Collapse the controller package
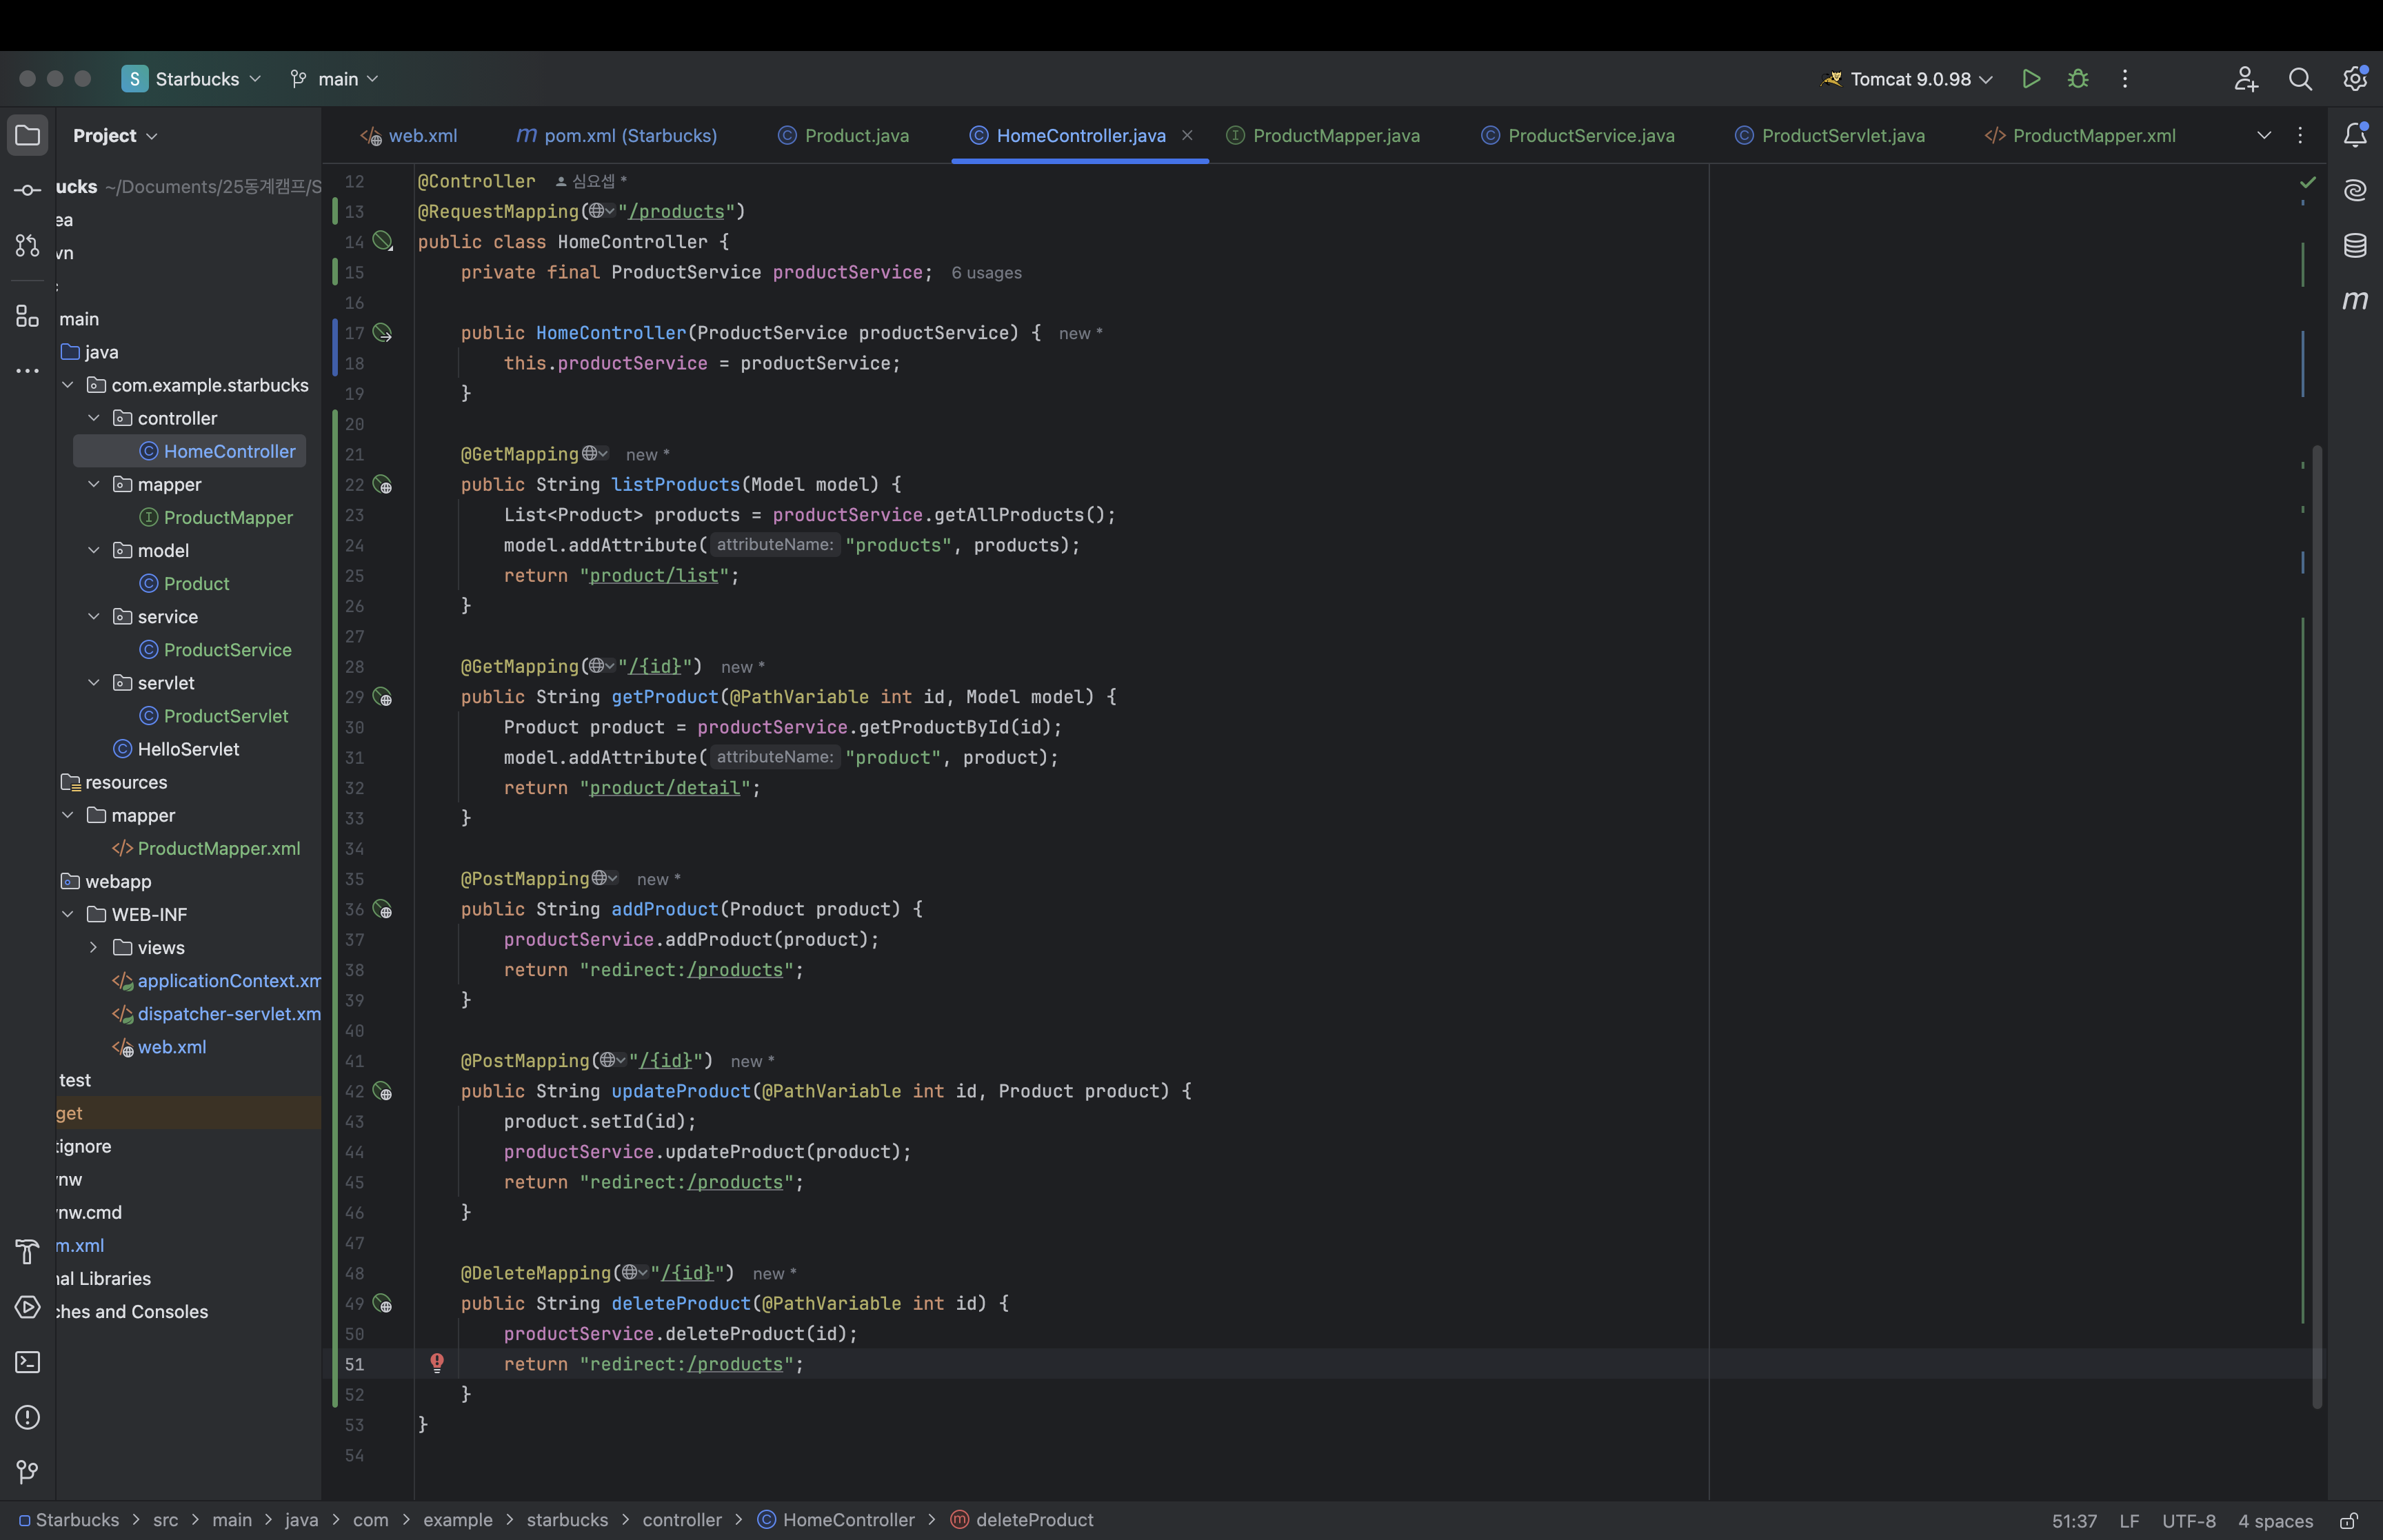Viewport: 2383px width, 1540px height. (94, 418)
